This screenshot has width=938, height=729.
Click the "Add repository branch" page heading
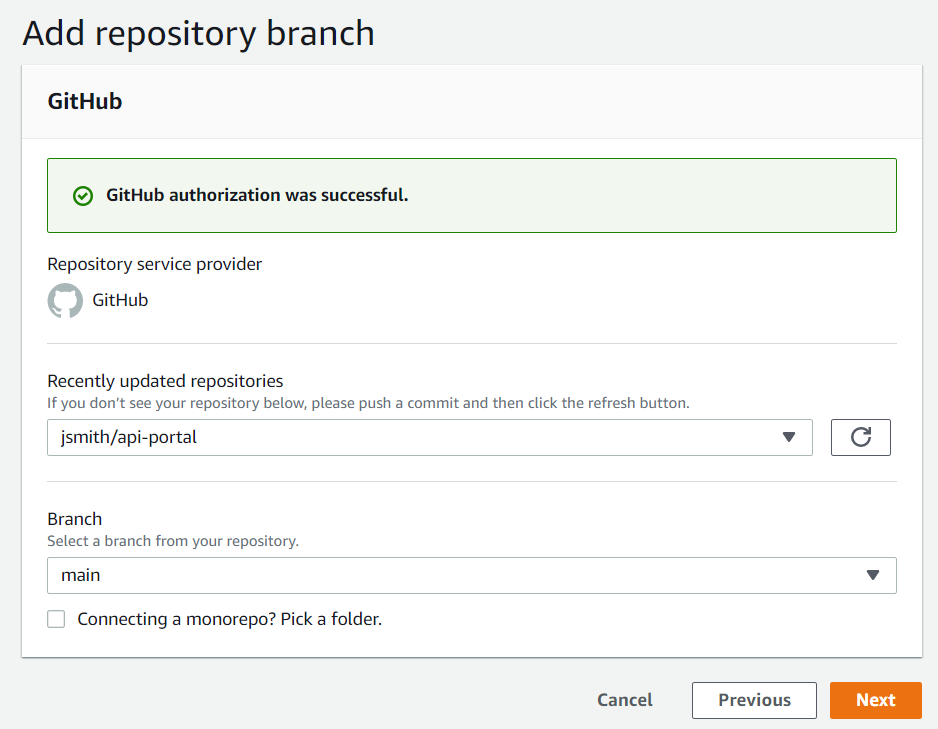(198, 33)
